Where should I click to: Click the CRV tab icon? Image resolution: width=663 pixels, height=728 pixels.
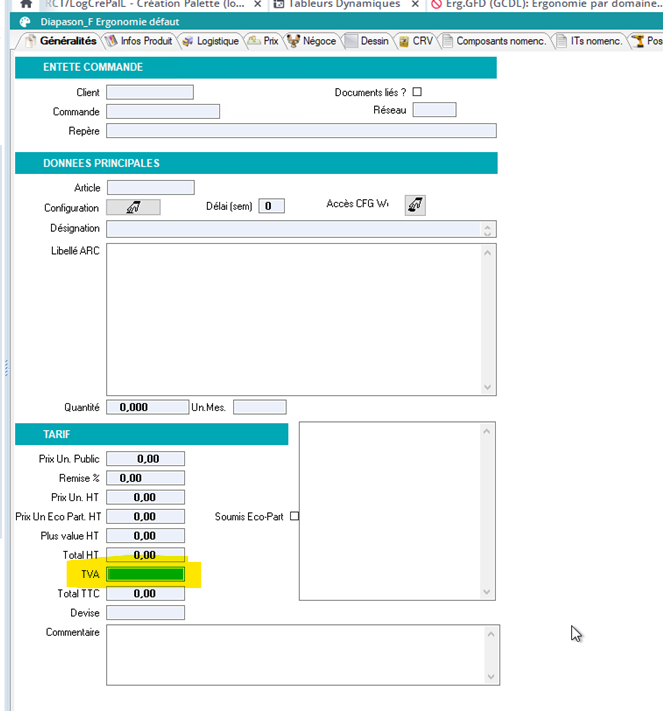[x=404, y=41]
